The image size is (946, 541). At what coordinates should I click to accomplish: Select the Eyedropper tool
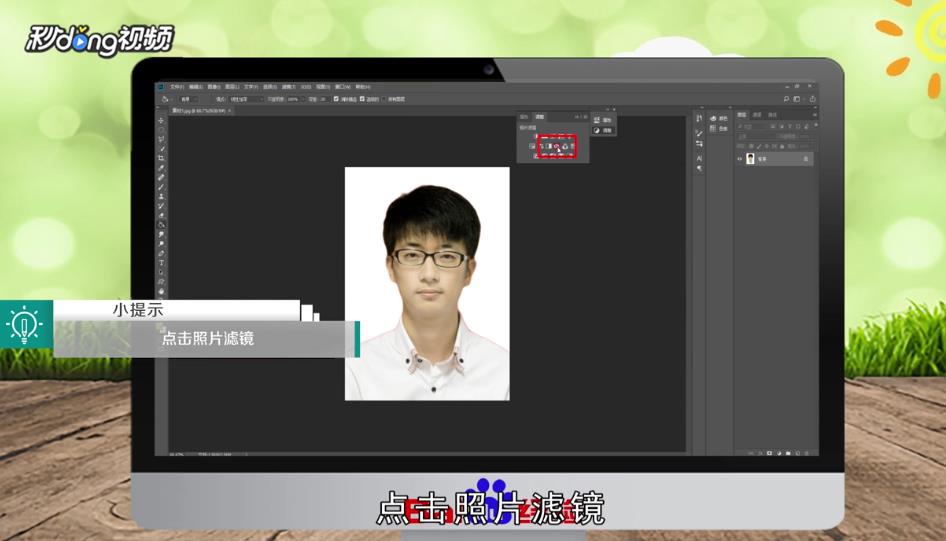pyautogui.click(x=161, y=168)
